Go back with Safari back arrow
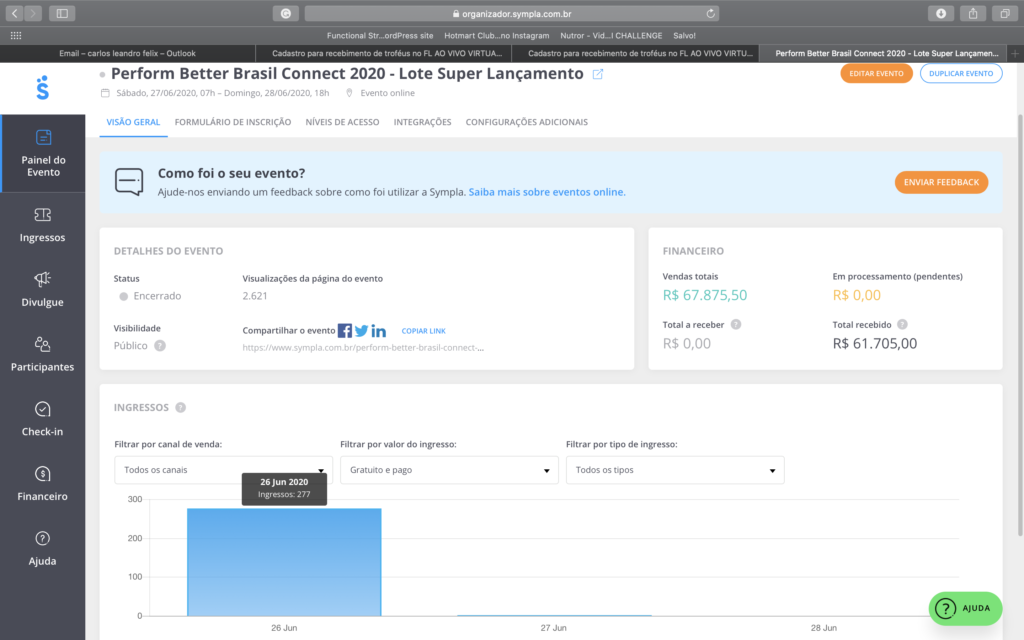Viewport: 1024px width, 640px height. click(14, 13)
